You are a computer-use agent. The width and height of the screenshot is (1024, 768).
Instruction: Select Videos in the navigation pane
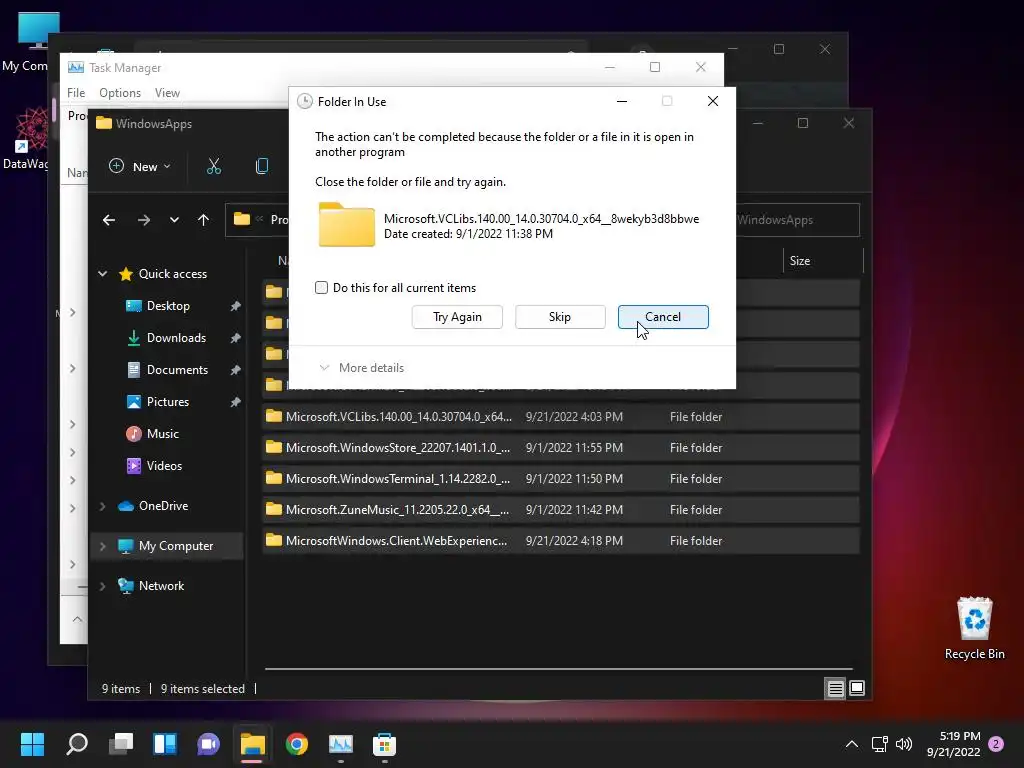164,466
